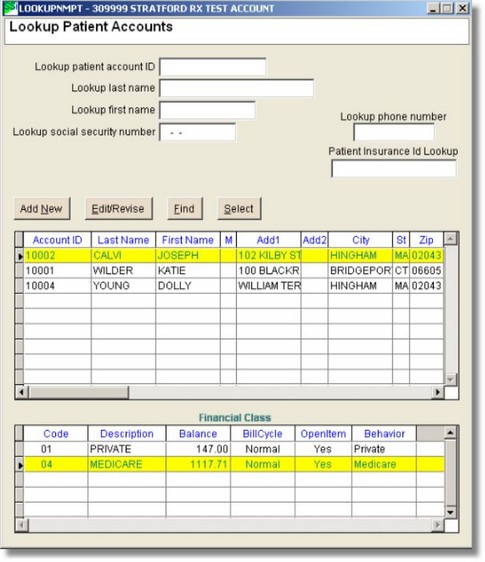
Task: Click Financial Class grid right scroll arrow
Action: pos(437,525)
